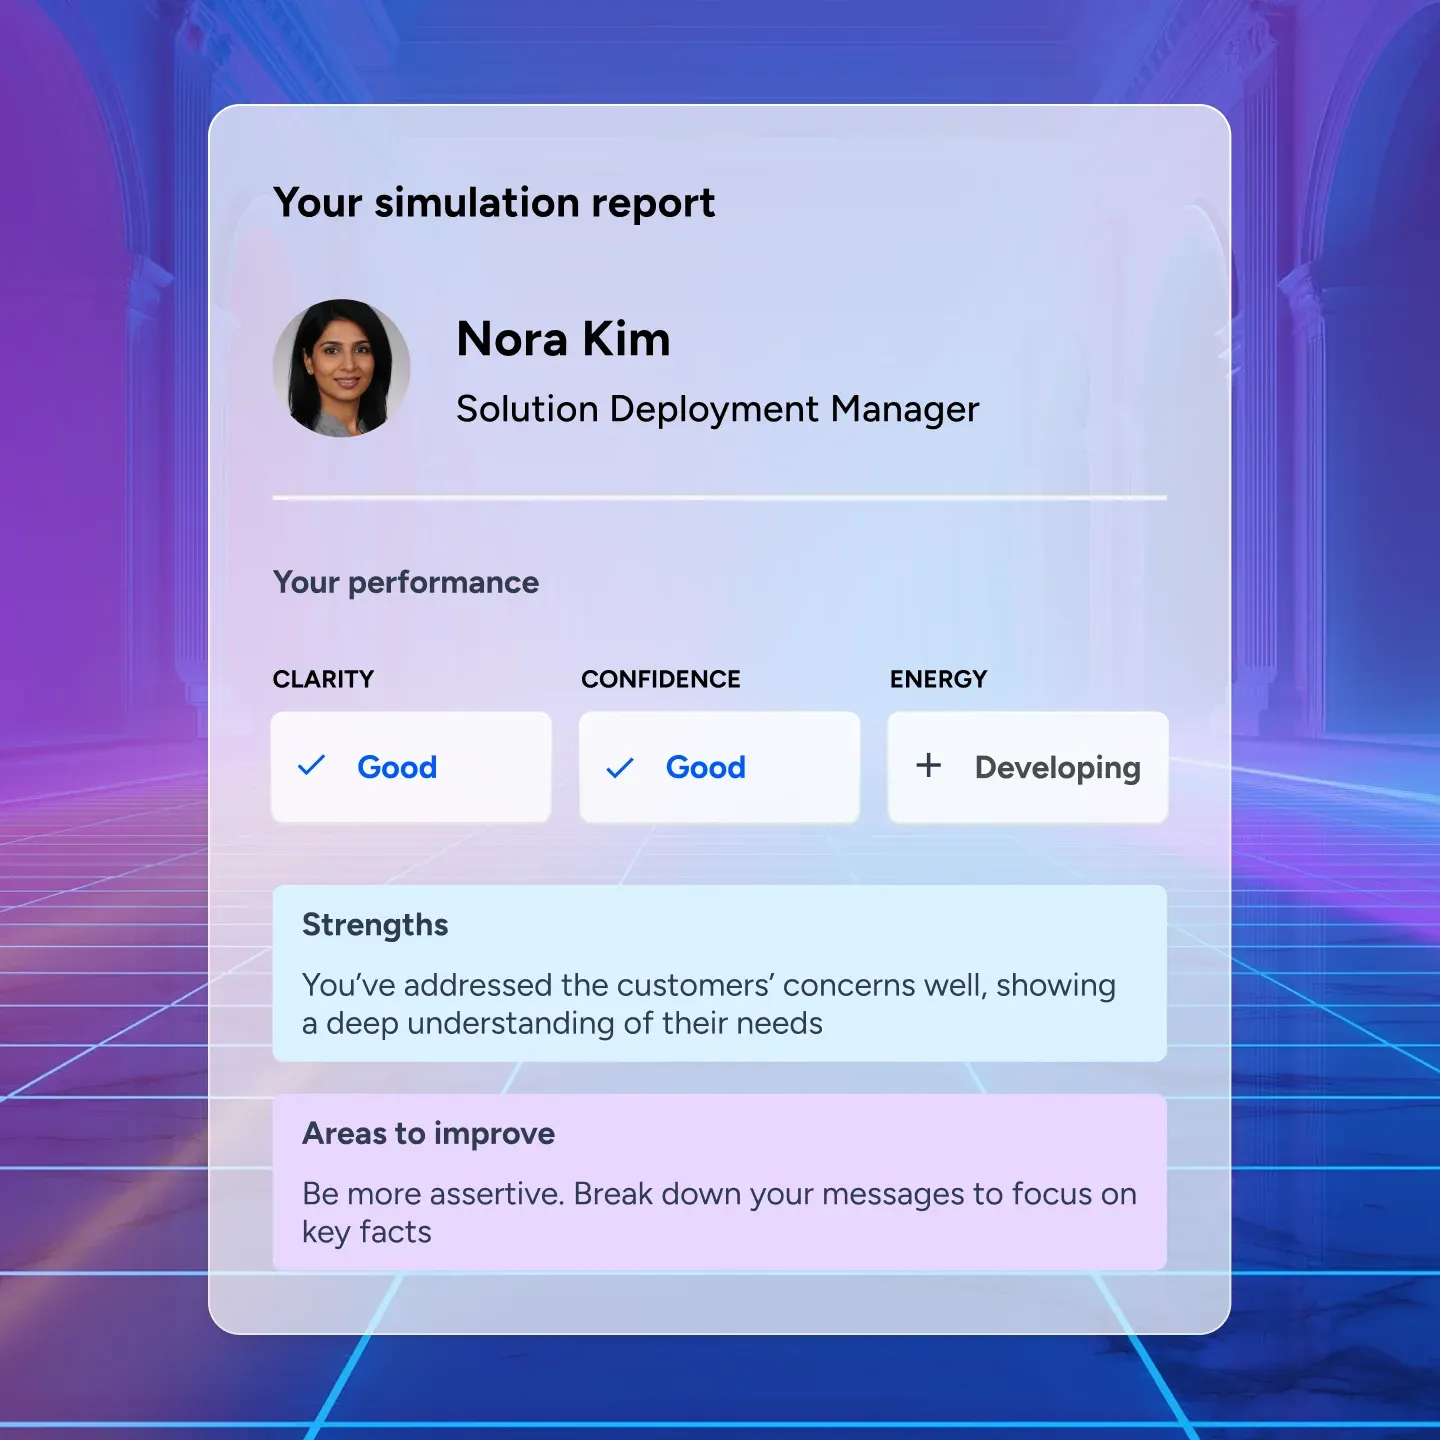
Task: Click the "Be more assertive" improvement text
Action: tap(718, 1194)
